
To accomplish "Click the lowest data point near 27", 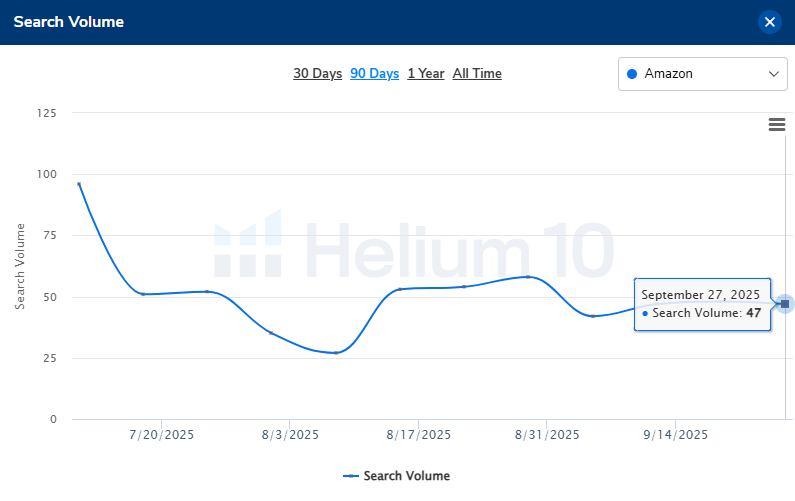I will pyautogui.click(x=336, y=353).
